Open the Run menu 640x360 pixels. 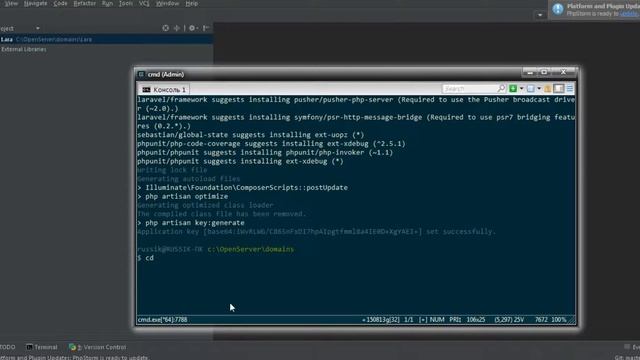[x=107, y=4]
